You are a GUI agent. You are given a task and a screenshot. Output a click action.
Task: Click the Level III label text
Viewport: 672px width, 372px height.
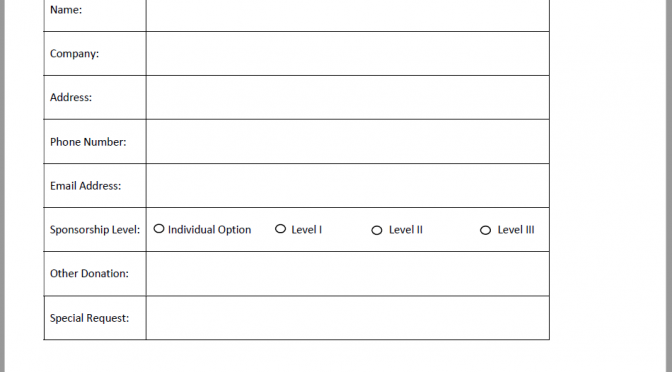point(516,230)
